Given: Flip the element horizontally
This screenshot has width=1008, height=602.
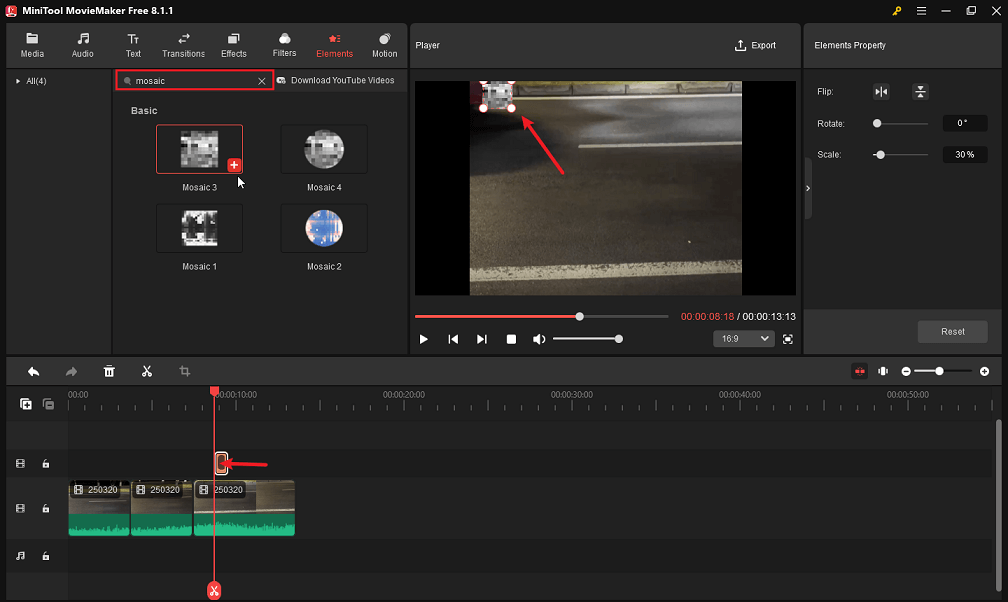Looking at the screenshot, I should [881, 92].
